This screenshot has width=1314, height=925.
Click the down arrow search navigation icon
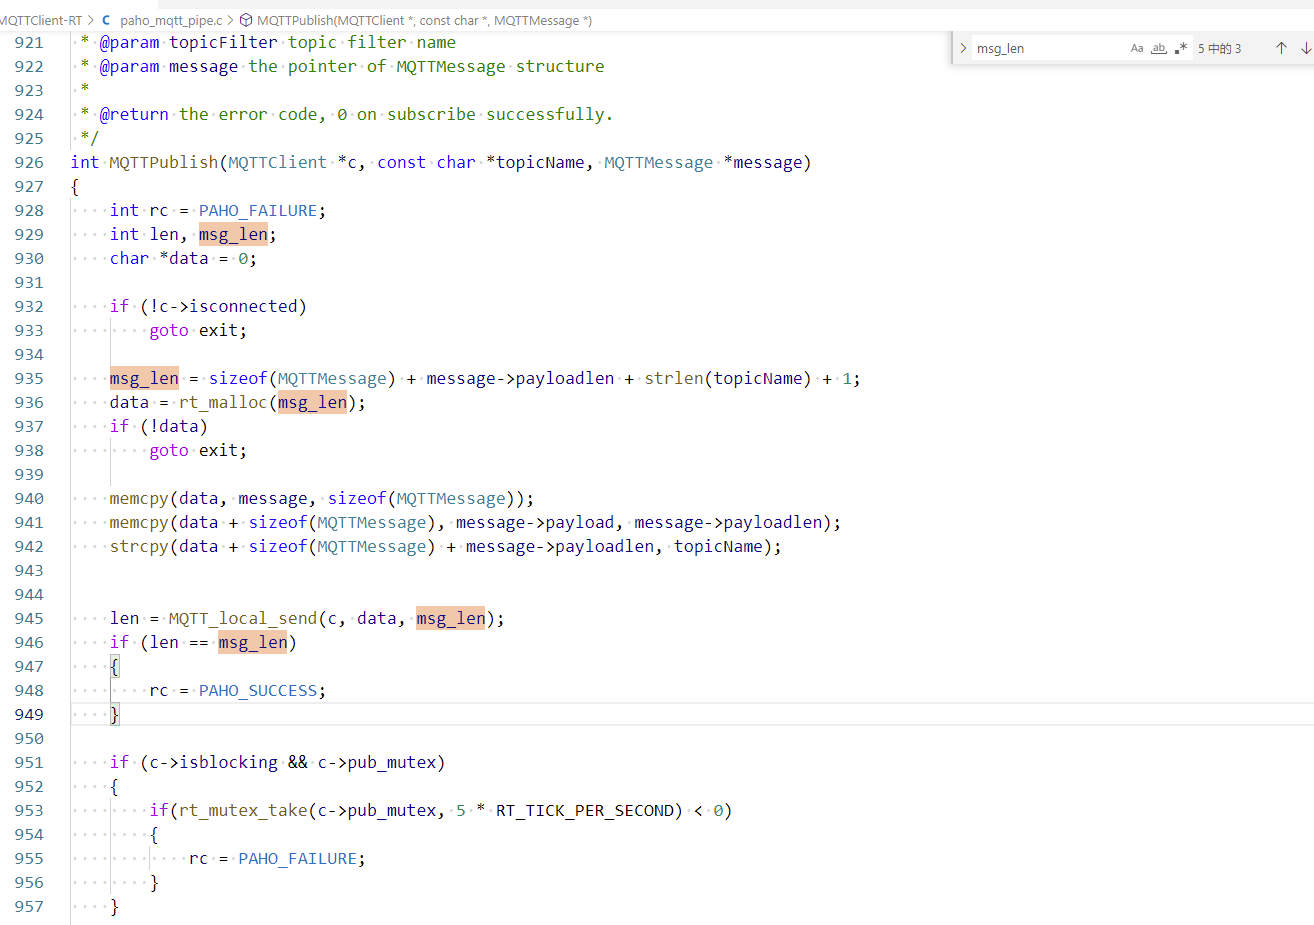tap(1306, 47)
